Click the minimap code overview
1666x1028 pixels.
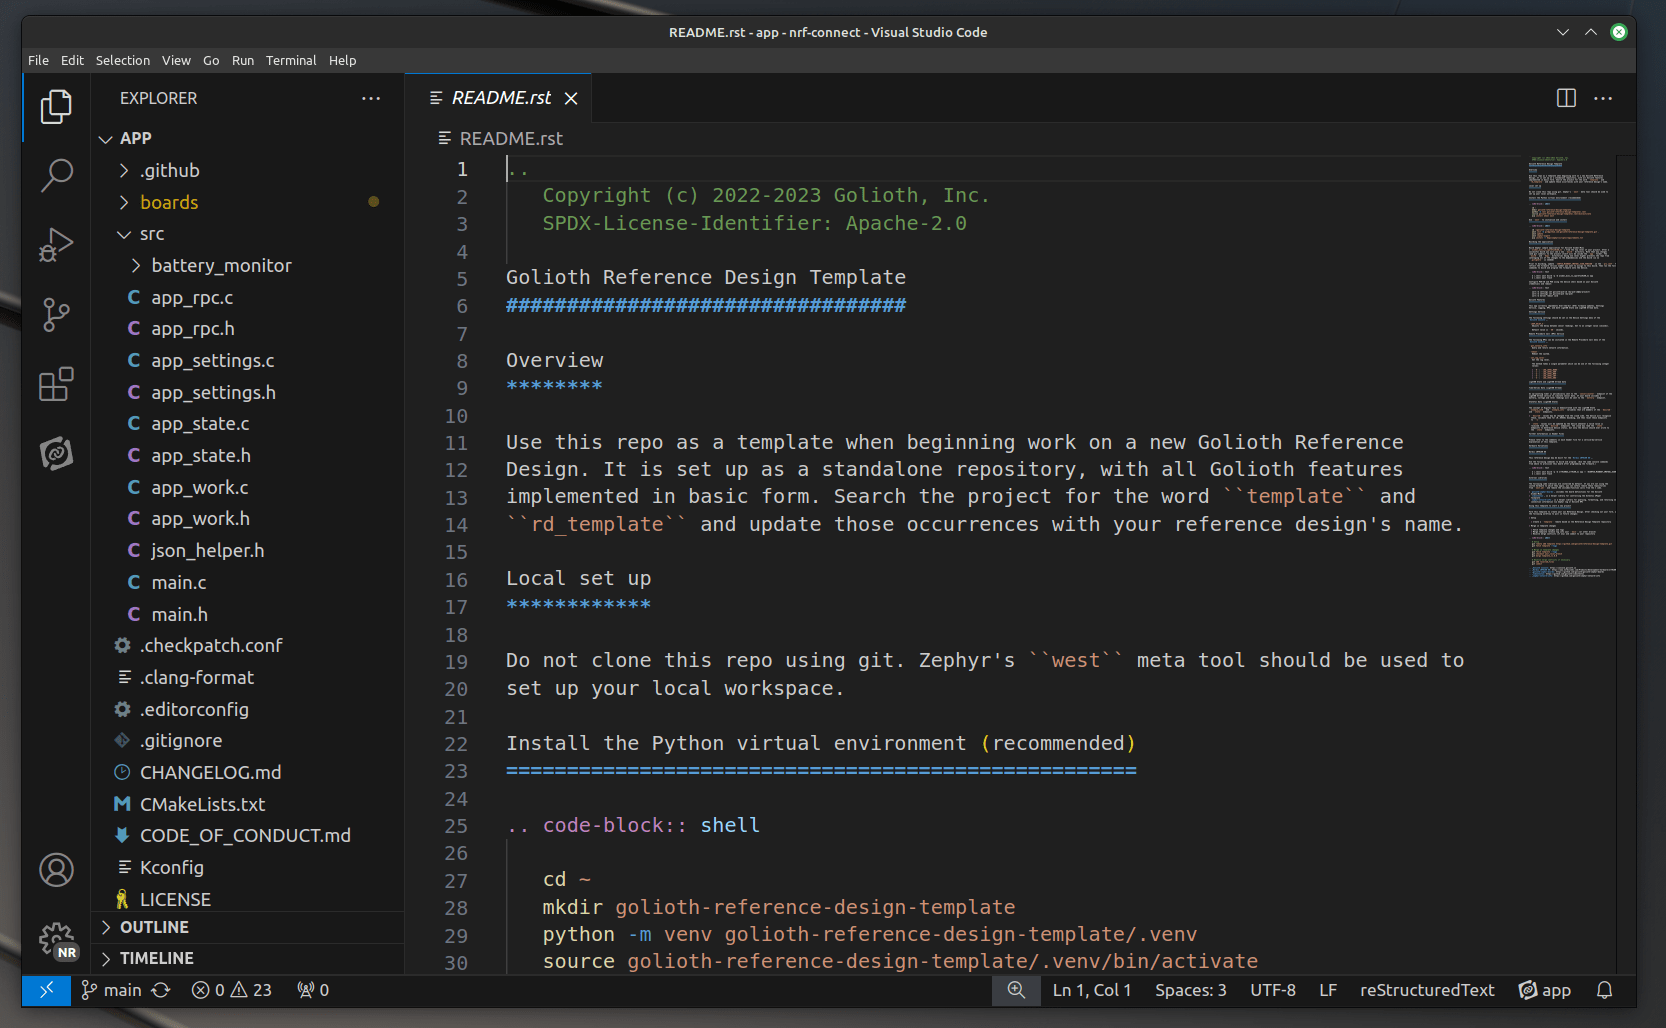pos(1572,367)
